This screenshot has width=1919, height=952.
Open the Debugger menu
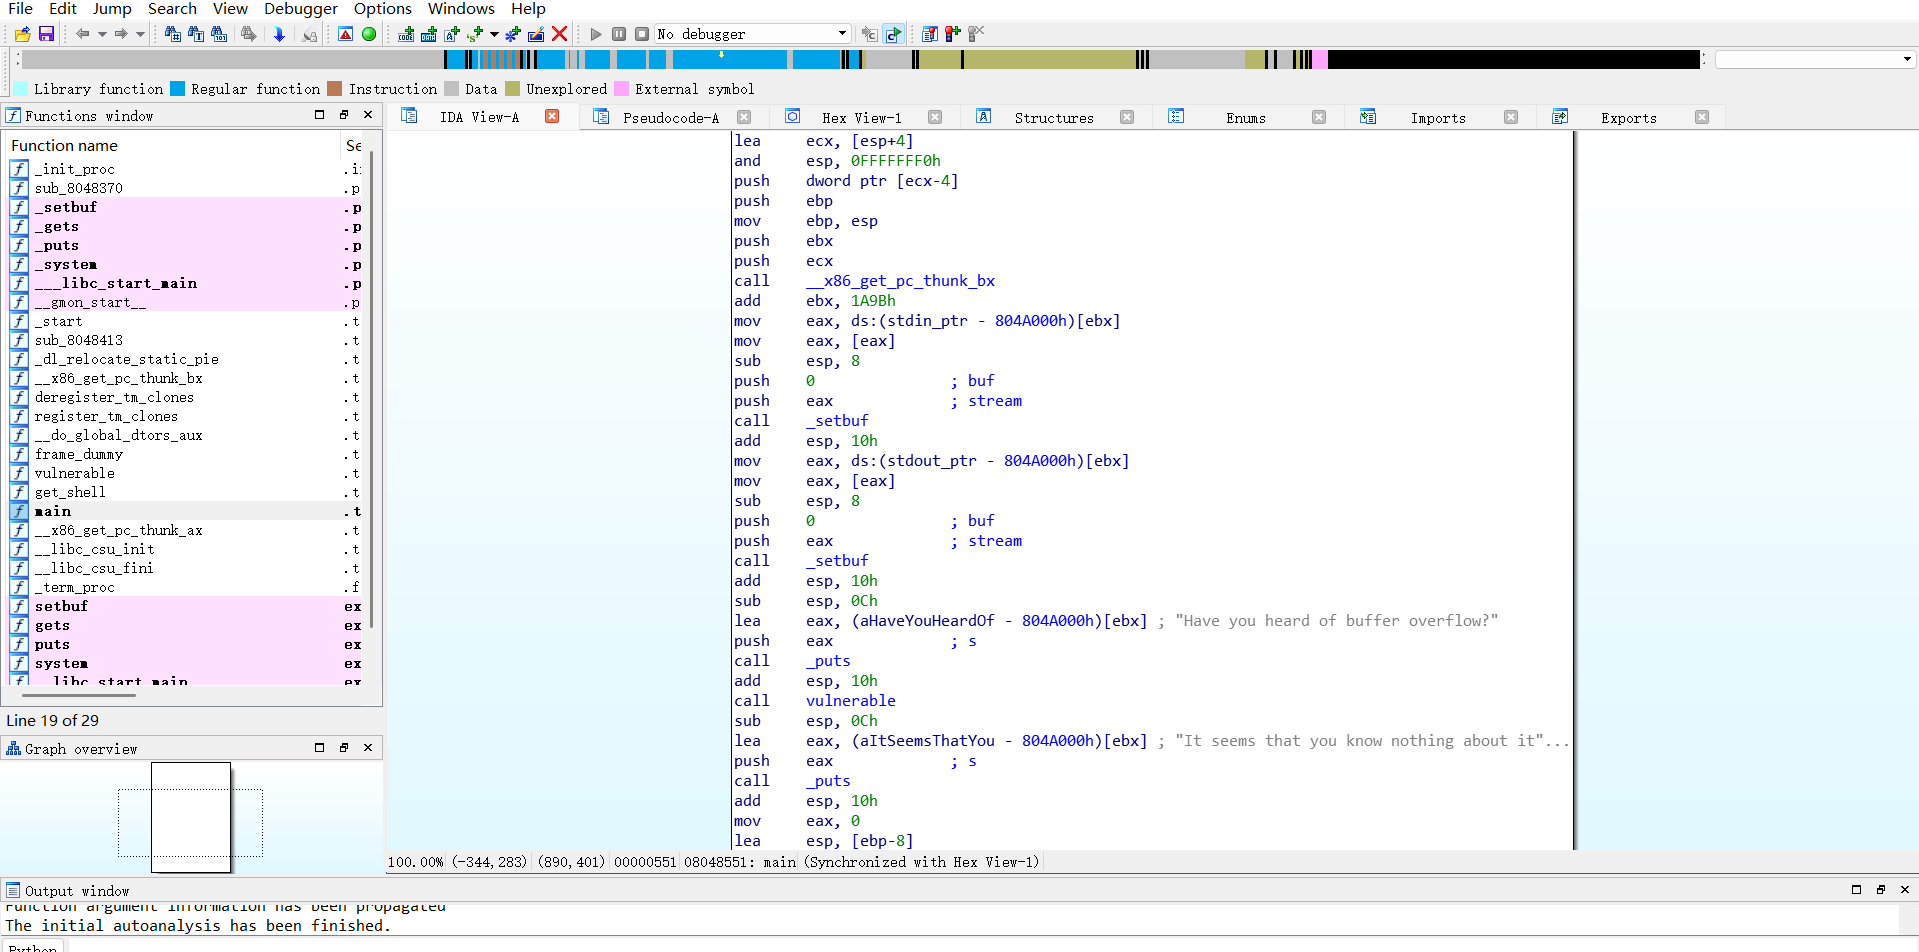[300, 9]
